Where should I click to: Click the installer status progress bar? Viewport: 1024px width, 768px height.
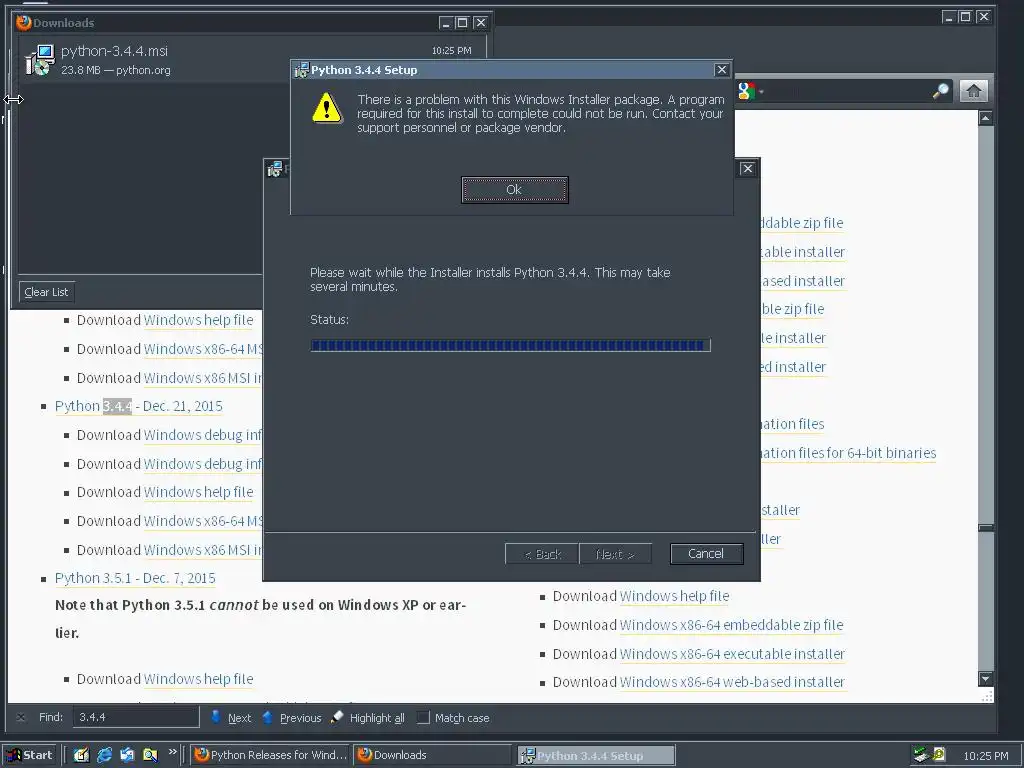510,345
